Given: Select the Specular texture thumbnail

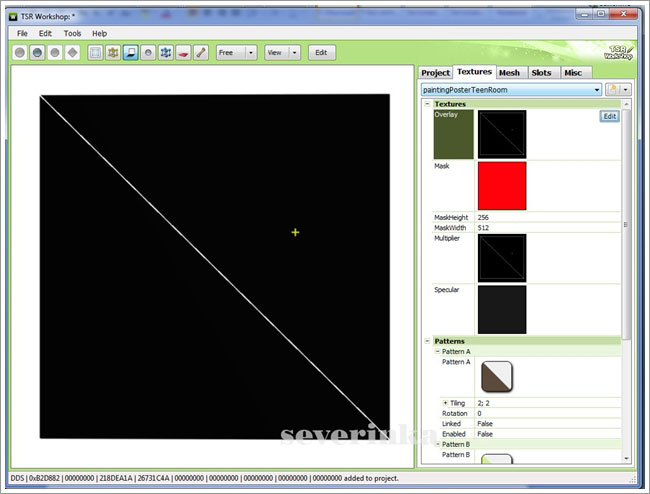Looking at the screenshot, I should pos(502,310).
